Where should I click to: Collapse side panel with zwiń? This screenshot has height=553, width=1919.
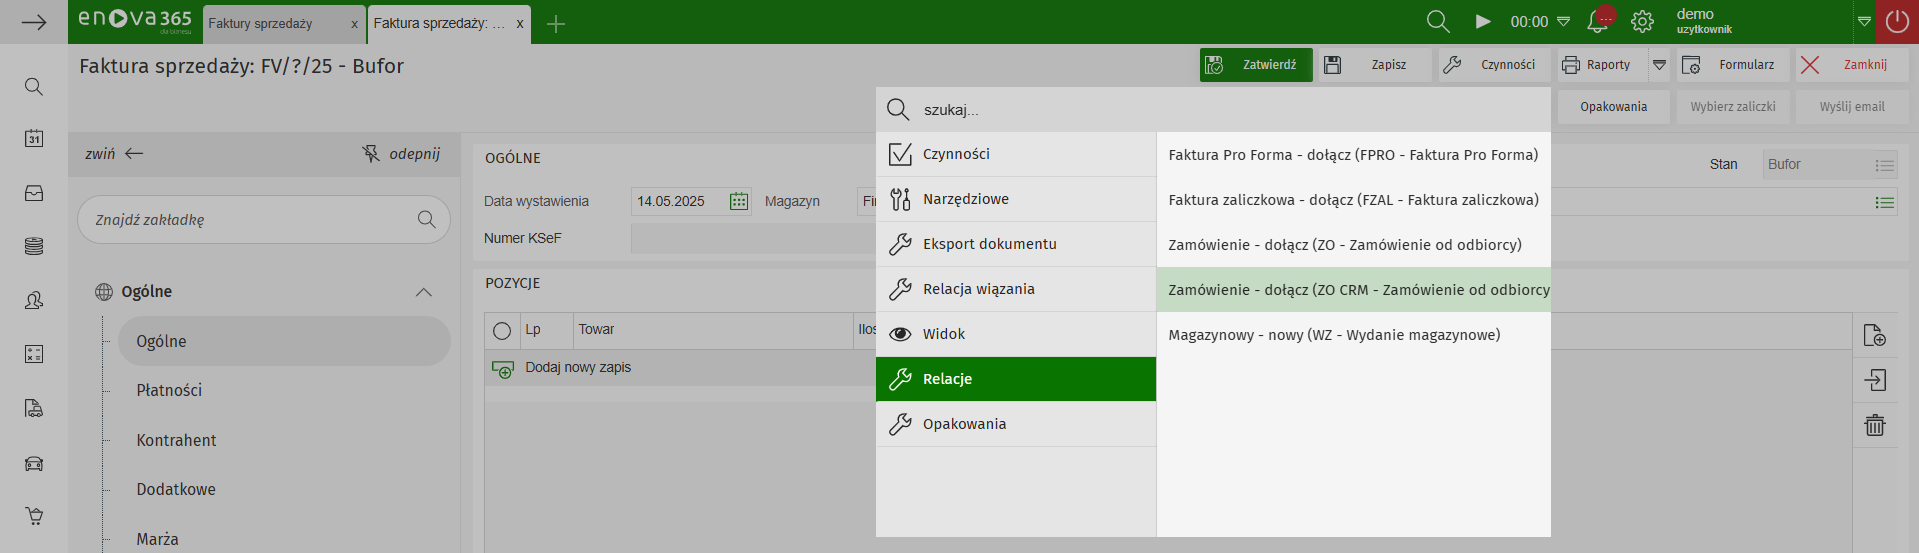pyautogui.click(x=114, y=154)
